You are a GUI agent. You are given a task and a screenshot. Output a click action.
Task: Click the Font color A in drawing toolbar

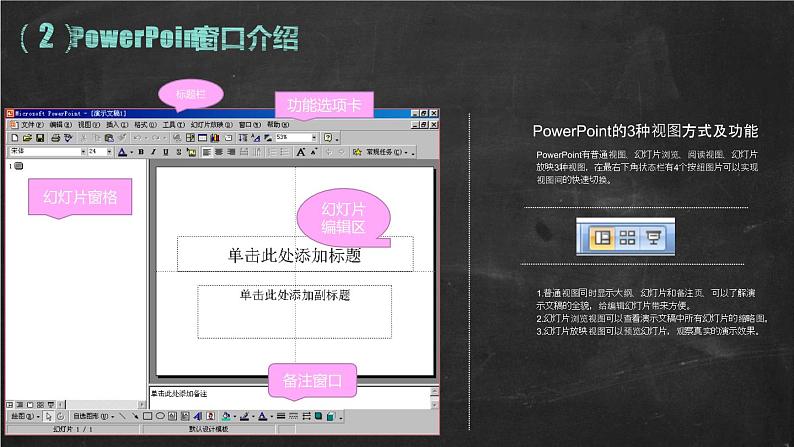(x=262, y=416)
